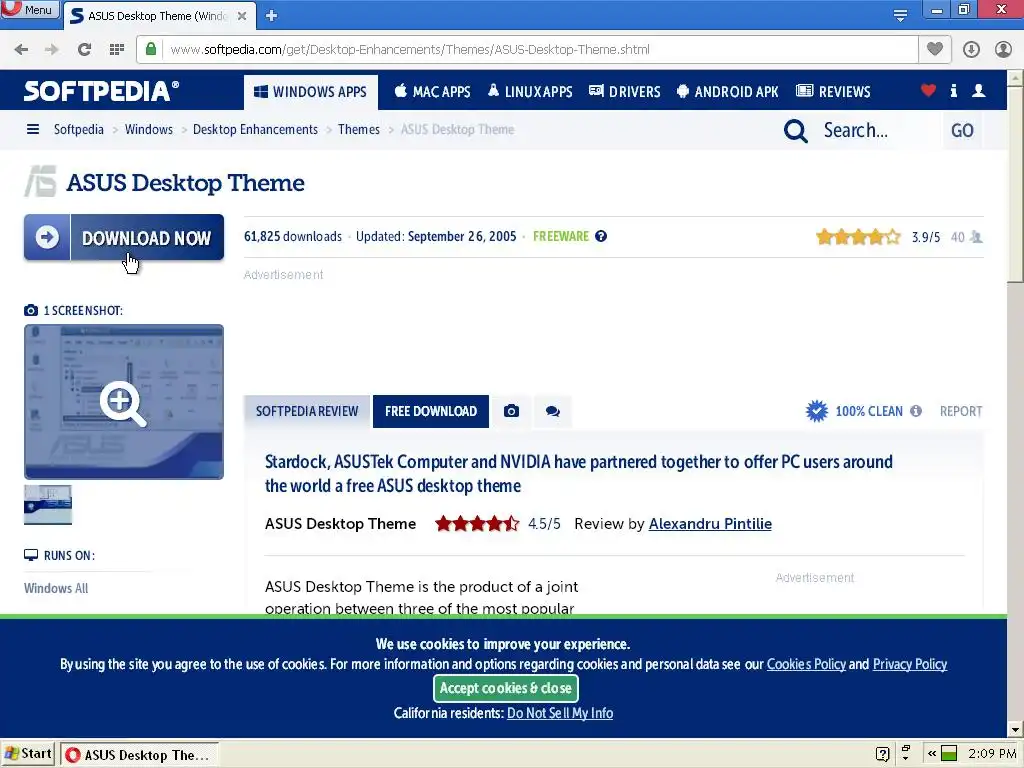Screen dimensions: 1024x768
Task: Close the ASUS Desktop Theme tab
Action: [242, 16]
